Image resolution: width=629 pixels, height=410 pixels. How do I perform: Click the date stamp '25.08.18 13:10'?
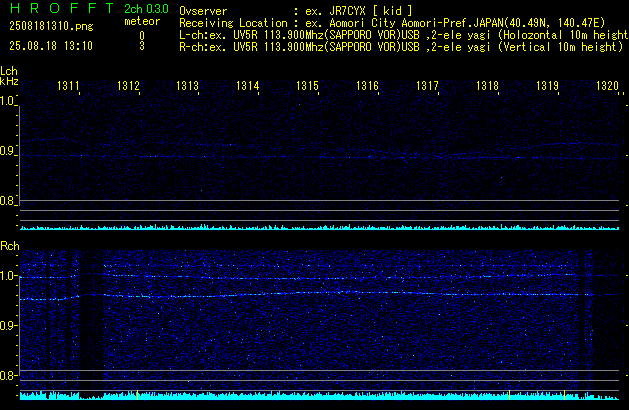pyautogui.click(x=51, y=46)
